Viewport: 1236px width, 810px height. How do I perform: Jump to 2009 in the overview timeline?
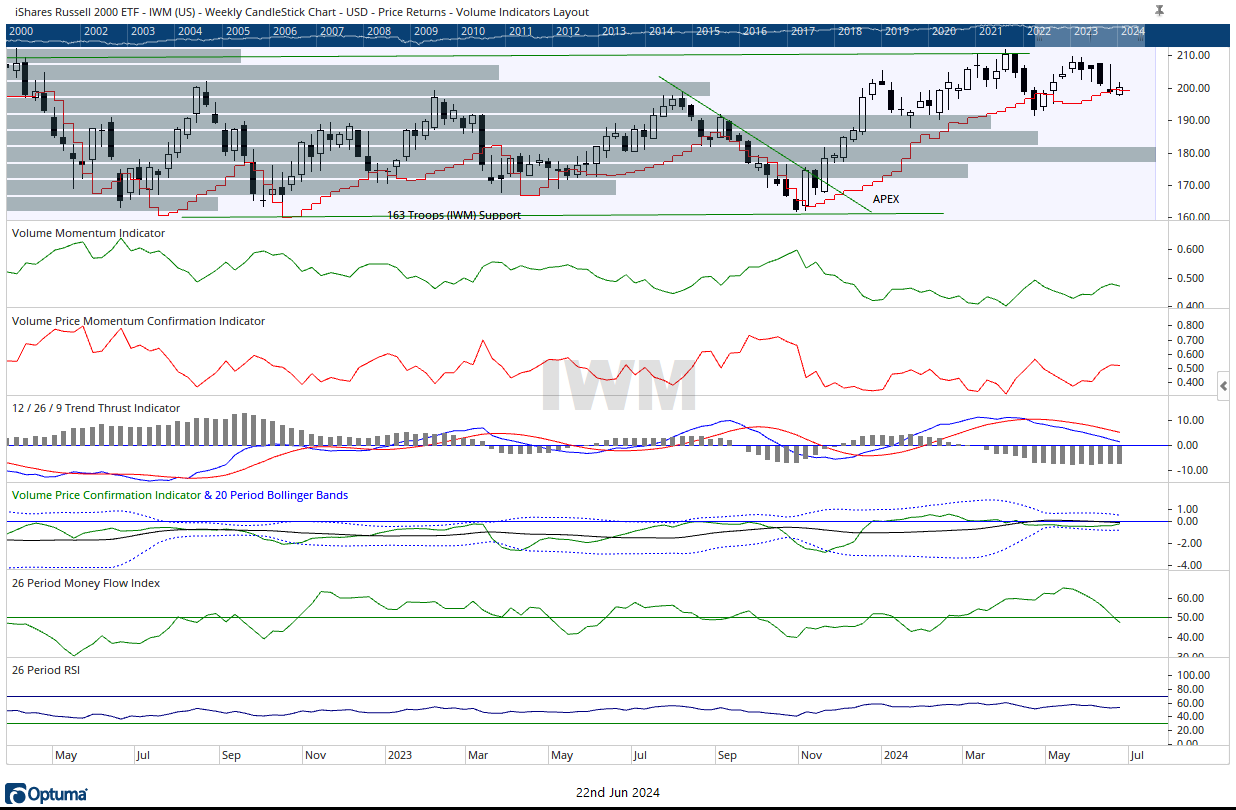pos(425,31)
